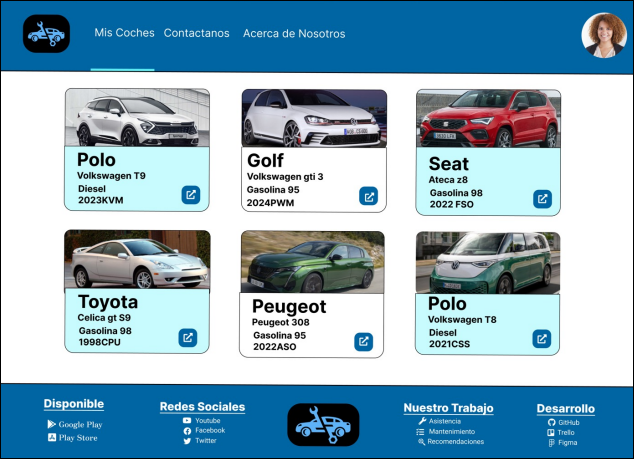This screenshot has height=459, width=634.
Task: Click the green Peugeot 308 photo
Action: 313,262
